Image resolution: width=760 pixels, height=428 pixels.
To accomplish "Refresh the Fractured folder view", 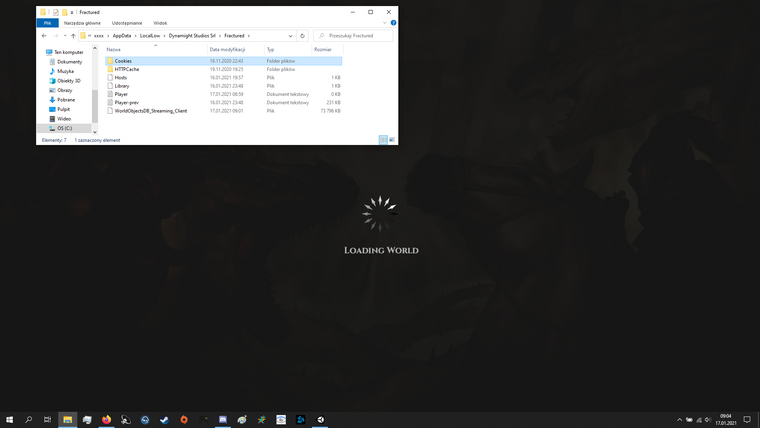I will pos(302,36).
